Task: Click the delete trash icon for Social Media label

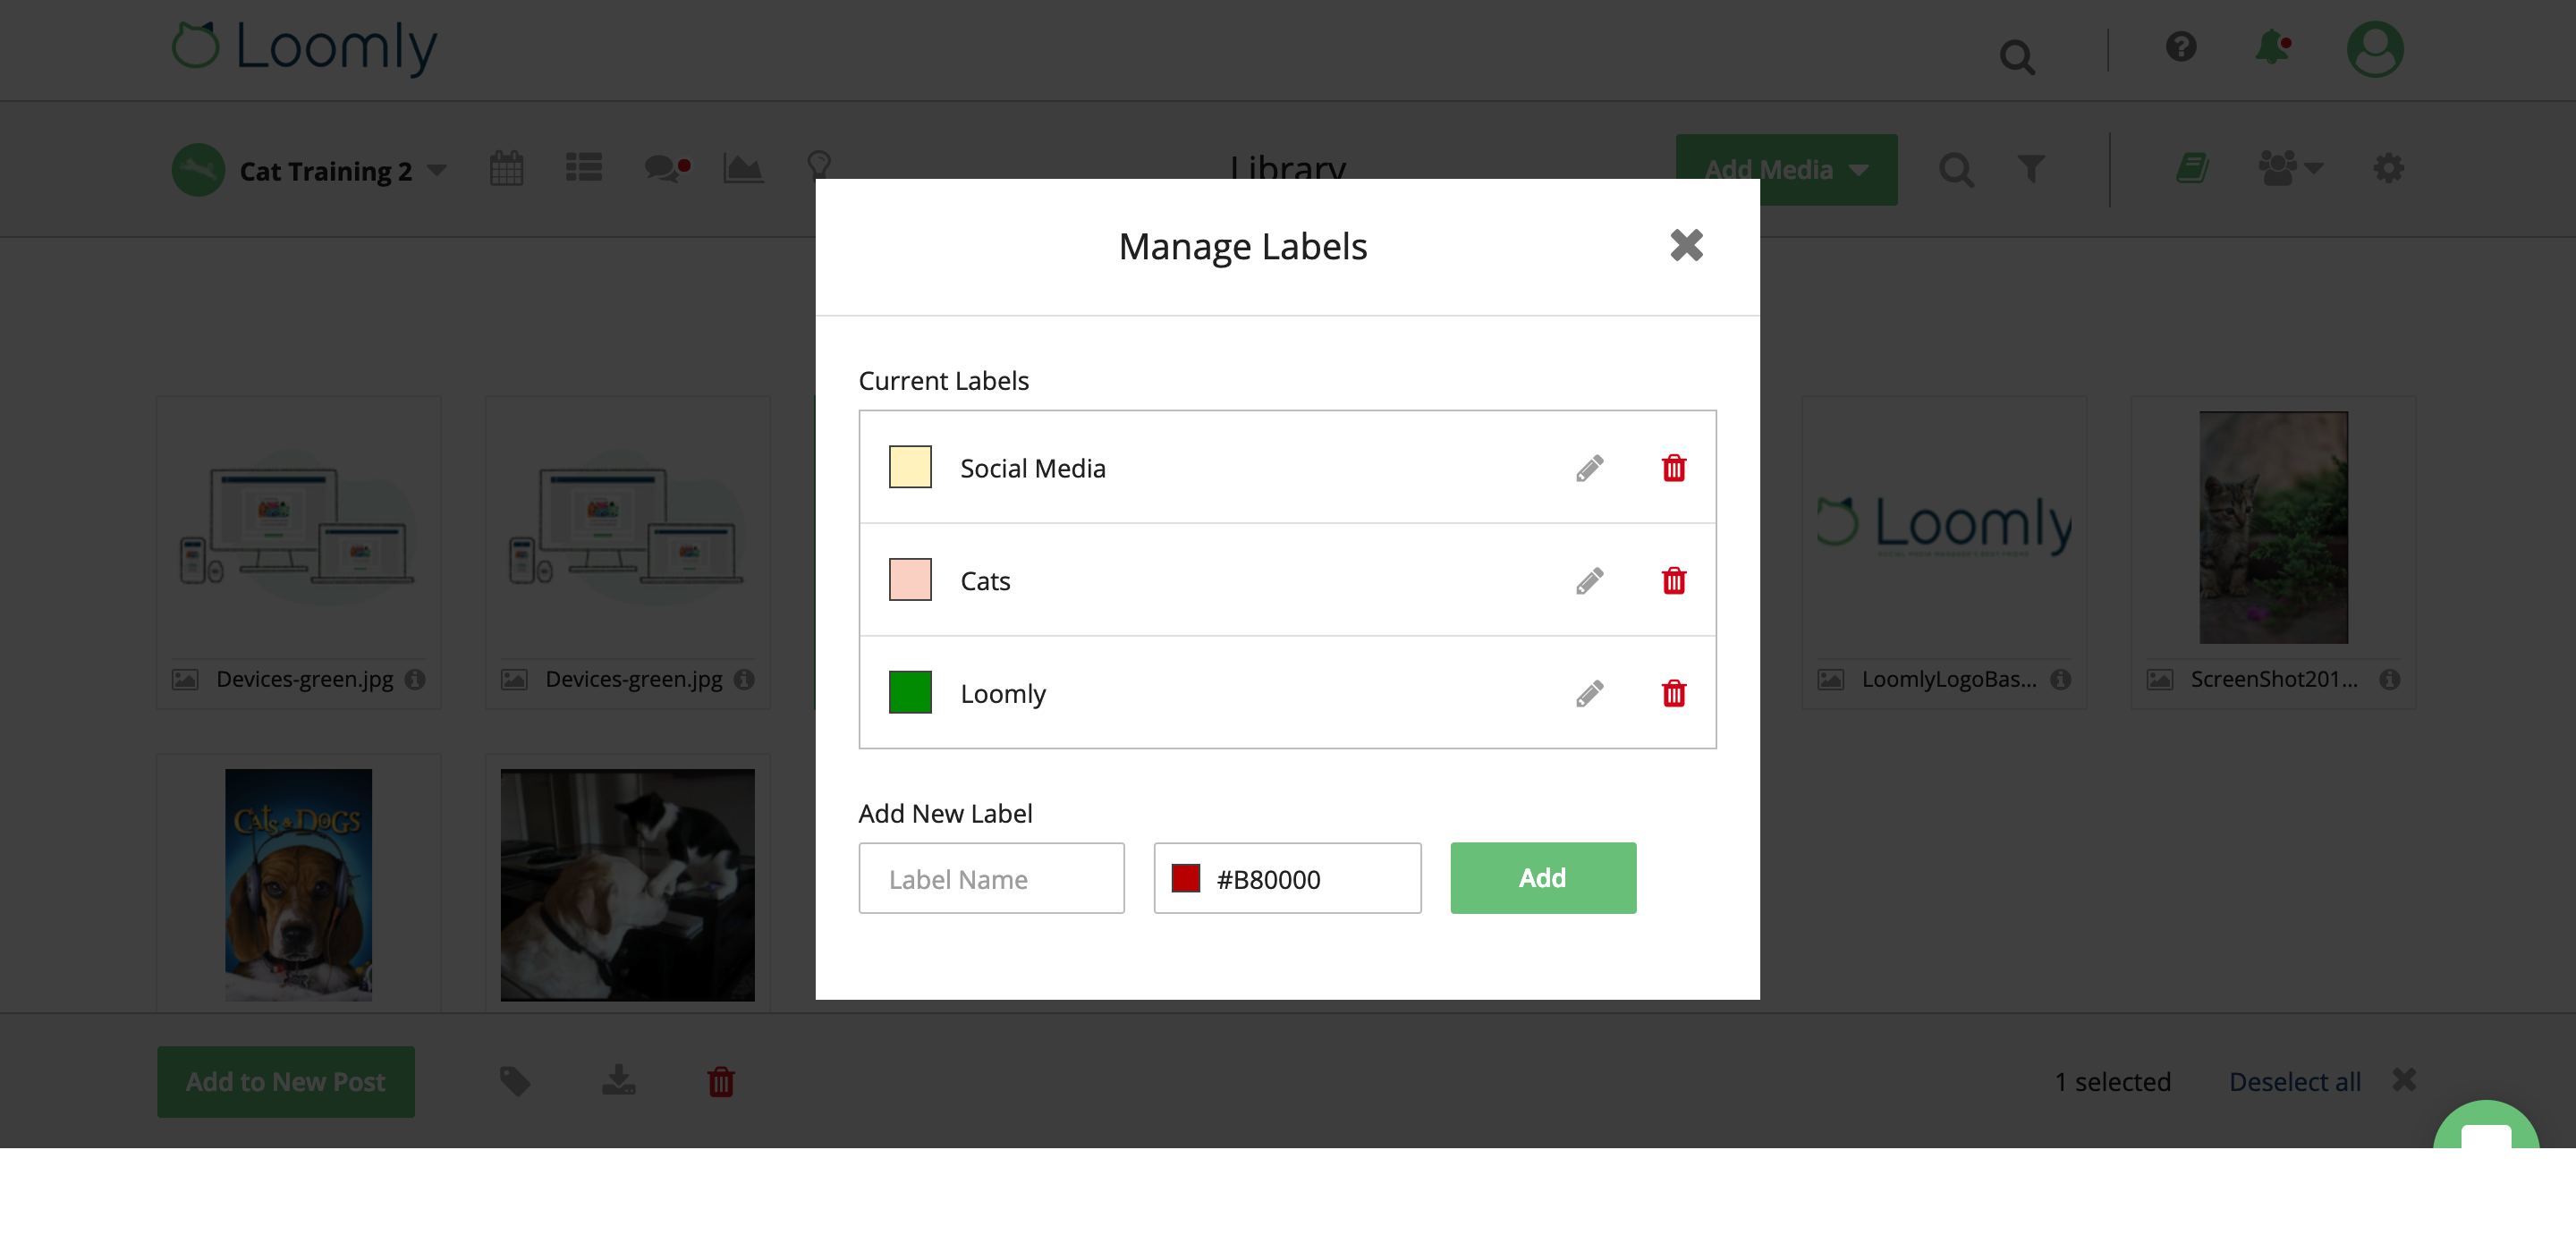Action: (1673, 468)
